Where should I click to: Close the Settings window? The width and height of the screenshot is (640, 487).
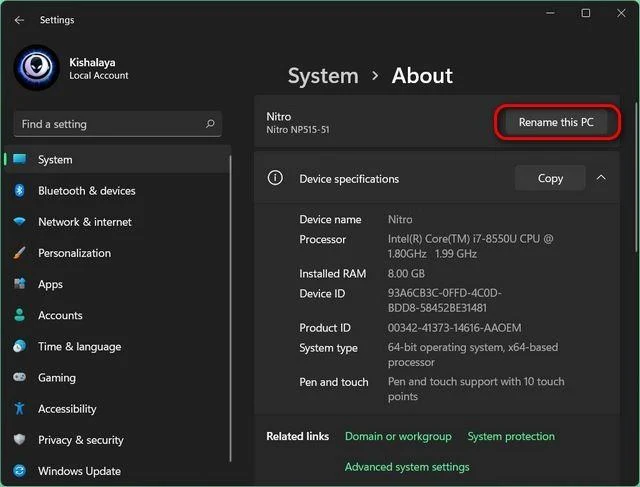[x=621, y=13]
